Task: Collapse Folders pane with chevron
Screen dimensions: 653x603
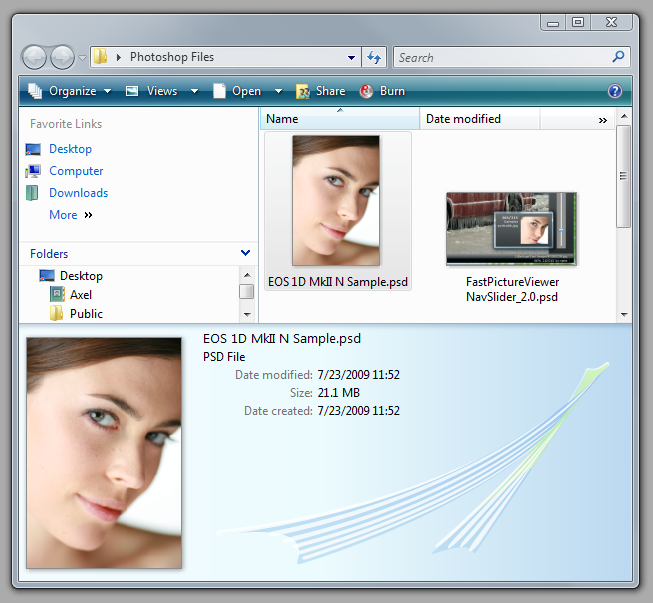Action: click(x=245, y=253)
